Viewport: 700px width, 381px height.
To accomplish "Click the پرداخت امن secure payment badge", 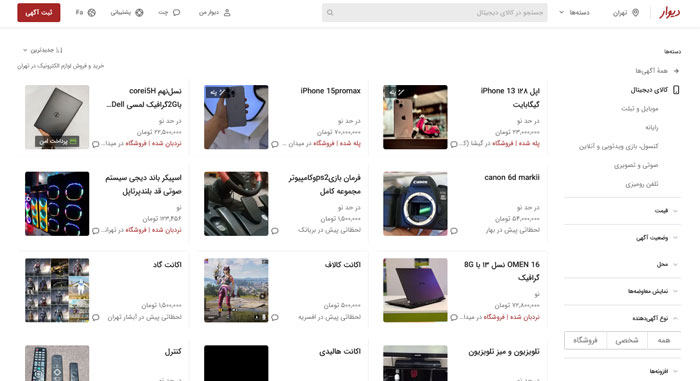I will [x=57, y=142].
